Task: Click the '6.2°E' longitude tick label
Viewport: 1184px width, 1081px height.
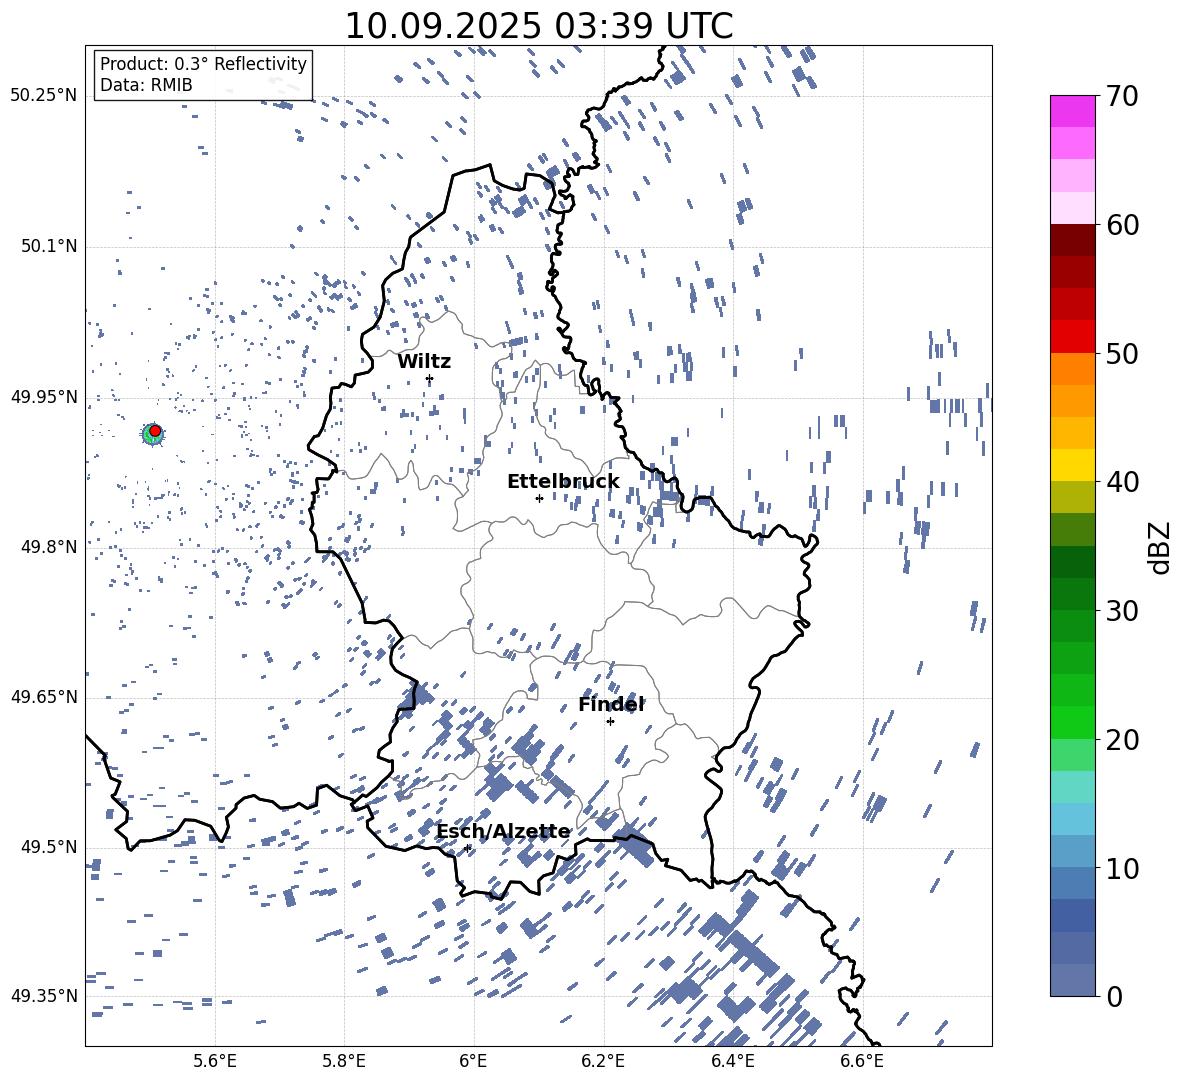Action: [x=603, y=1061]
